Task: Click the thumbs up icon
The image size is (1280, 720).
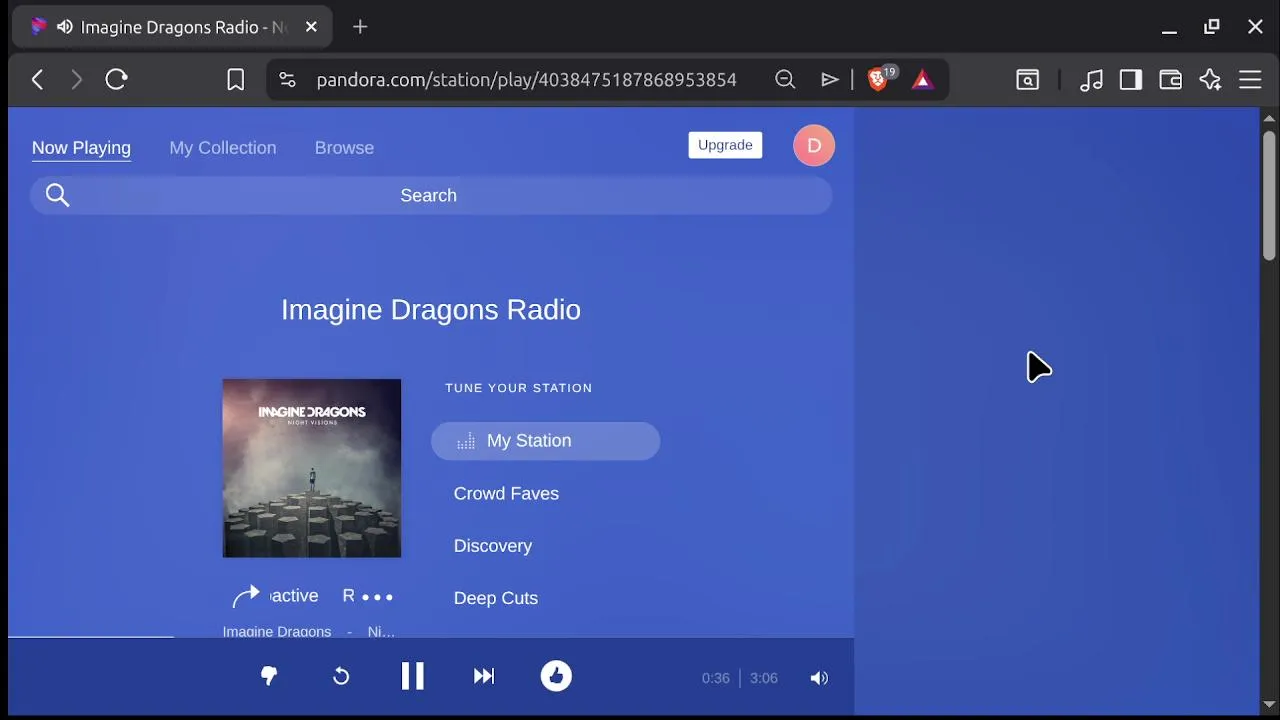Action: point(556,677)
